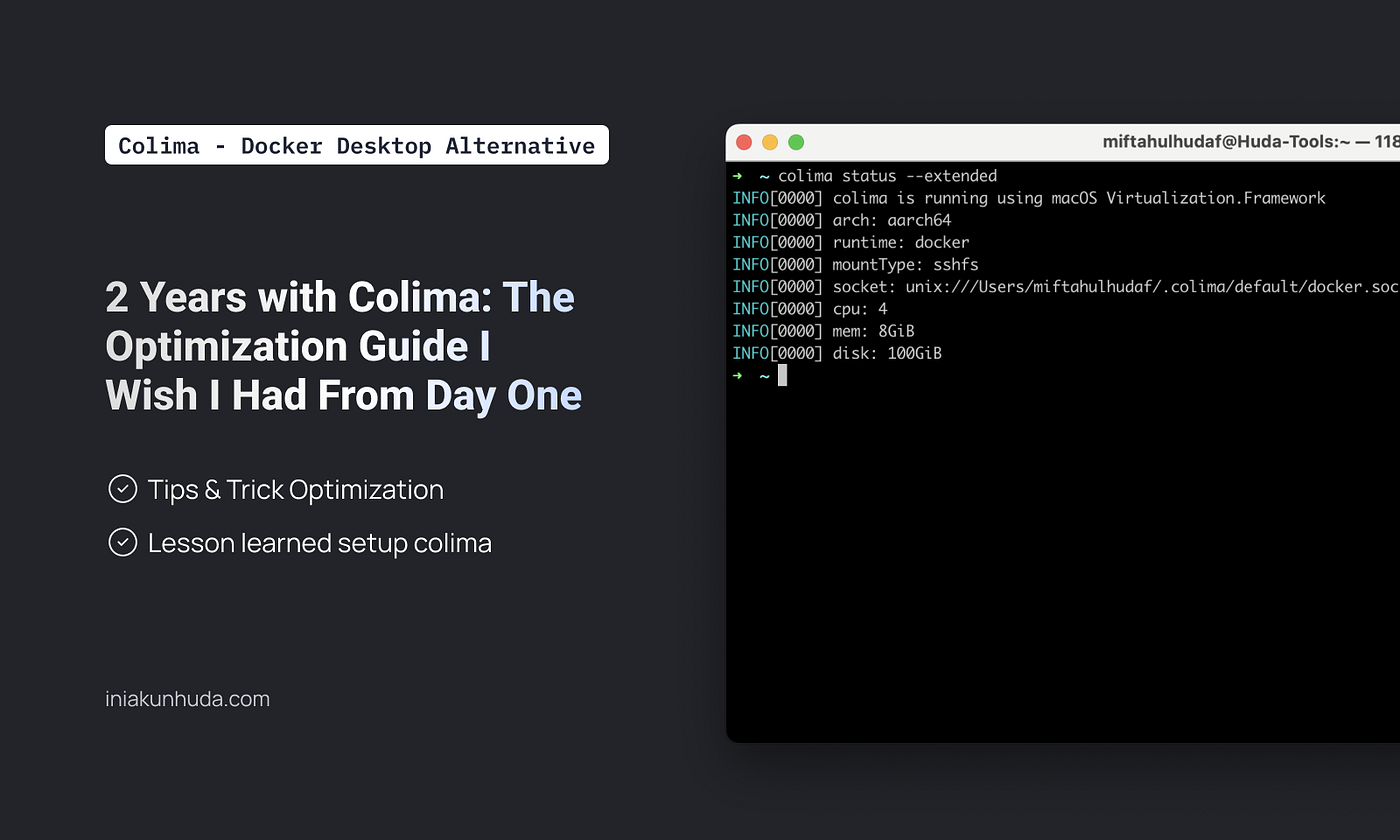Click the 'cpu: 4' output line
The height and width of the screenshot is (840, 1400).
pyautogui.click(x=810, y=308)
